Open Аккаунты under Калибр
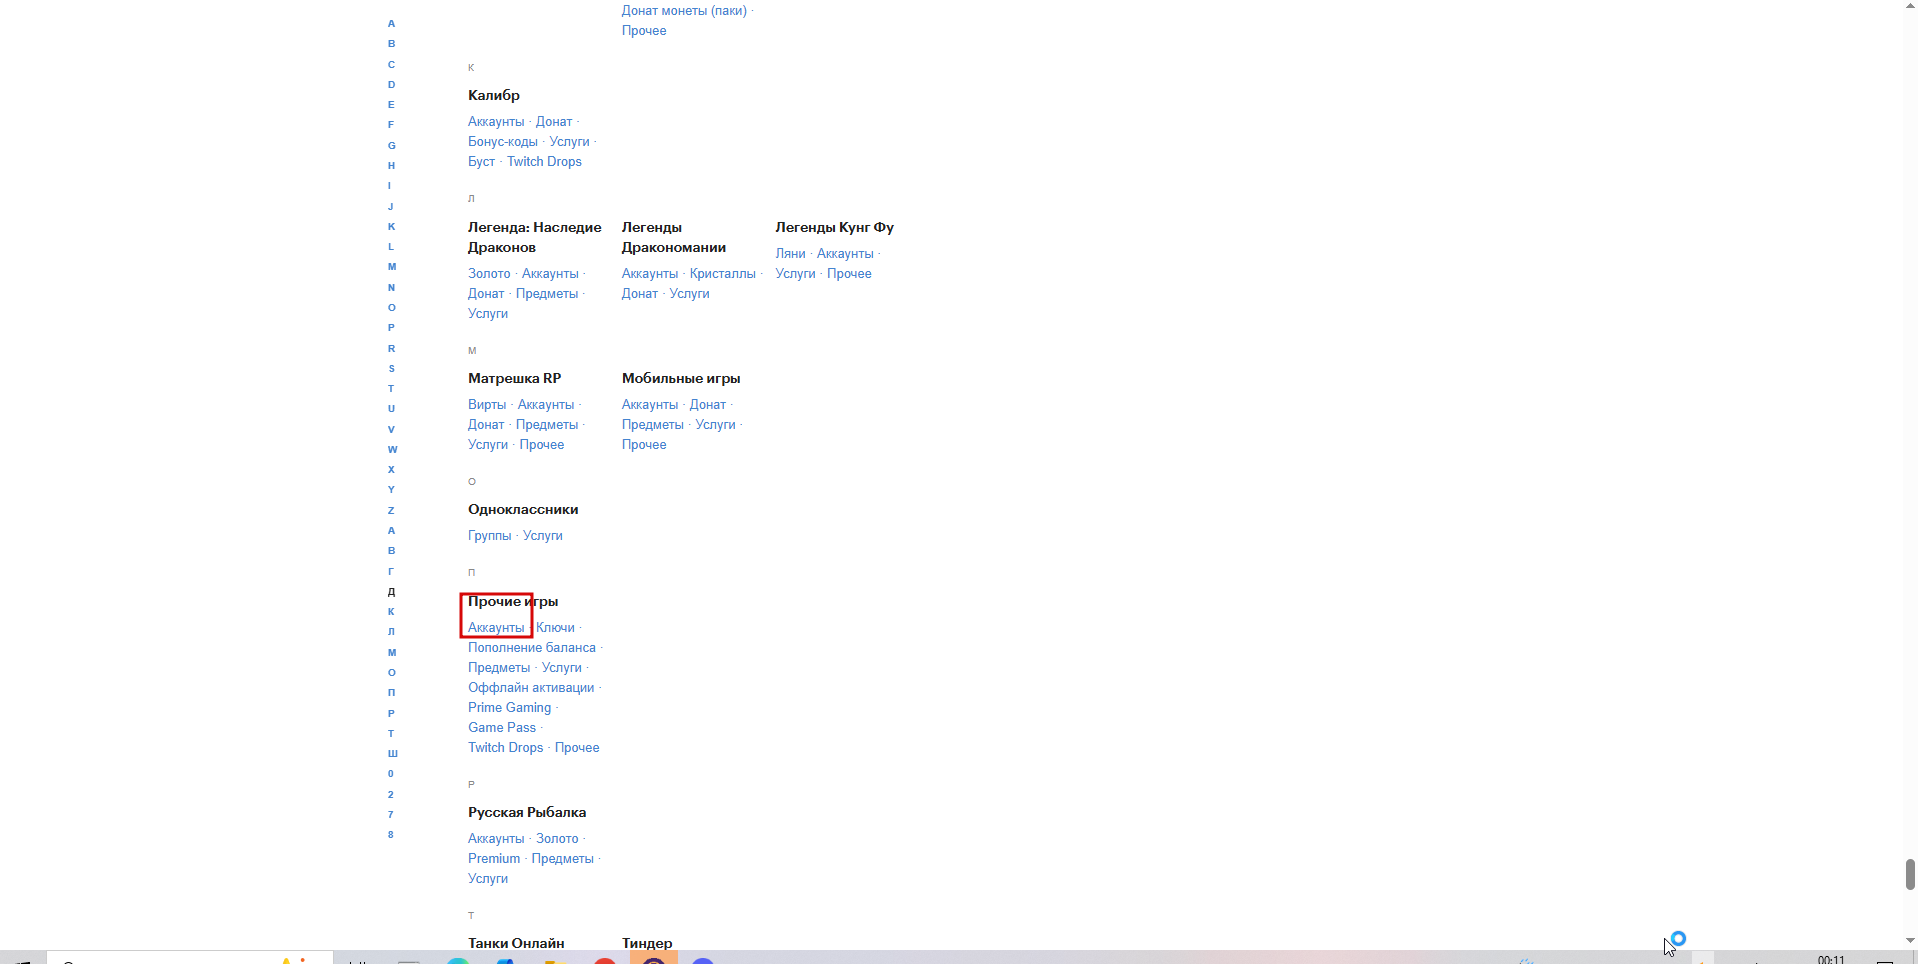Screen dimensions: 1918x964 496,122
